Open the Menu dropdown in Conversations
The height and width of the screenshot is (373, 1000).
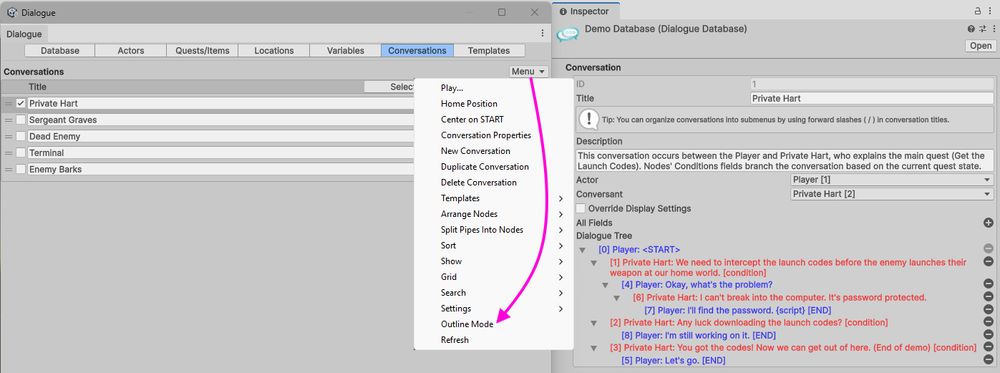(528, 71)
